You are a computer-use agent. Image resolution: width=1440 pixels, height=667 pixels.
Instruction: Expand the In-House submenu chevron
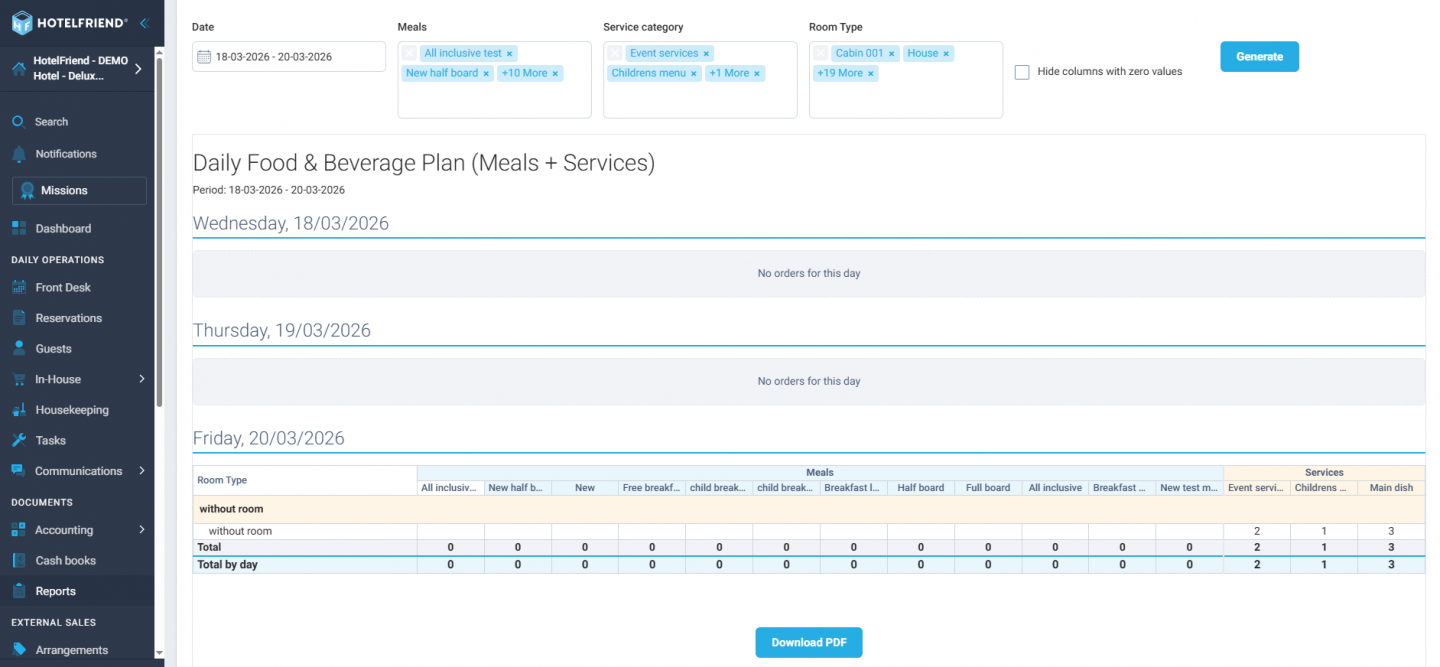click(x=141, y=379)
